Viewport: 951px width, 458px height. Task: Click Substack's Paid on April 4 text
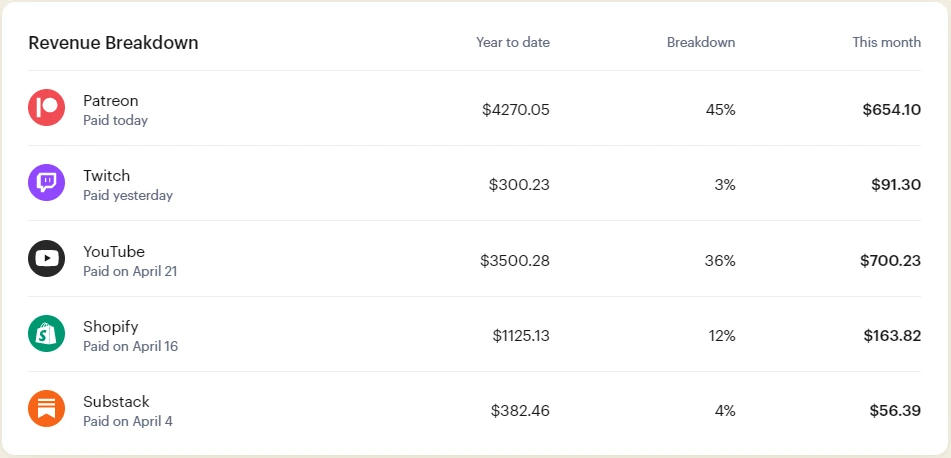[128, 421]
